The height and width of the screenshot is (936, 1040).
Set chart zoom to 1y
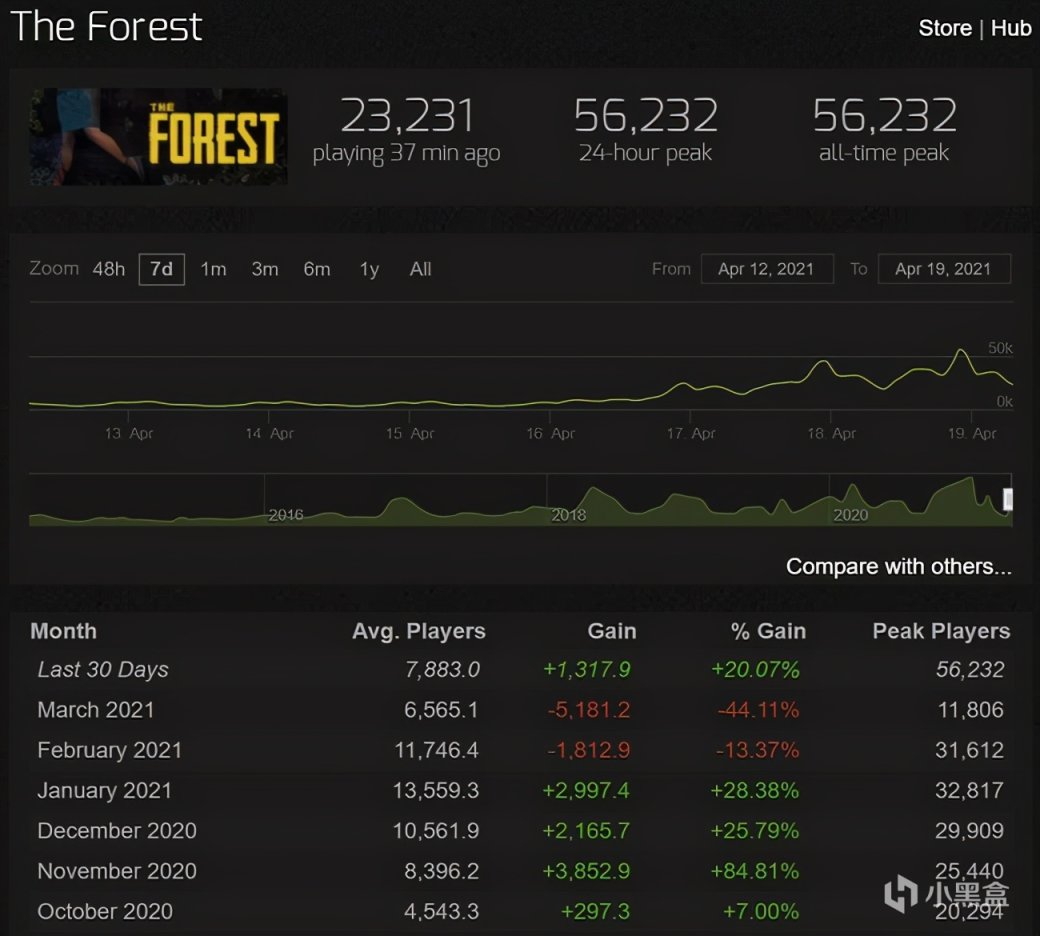[x=369, y=269]
